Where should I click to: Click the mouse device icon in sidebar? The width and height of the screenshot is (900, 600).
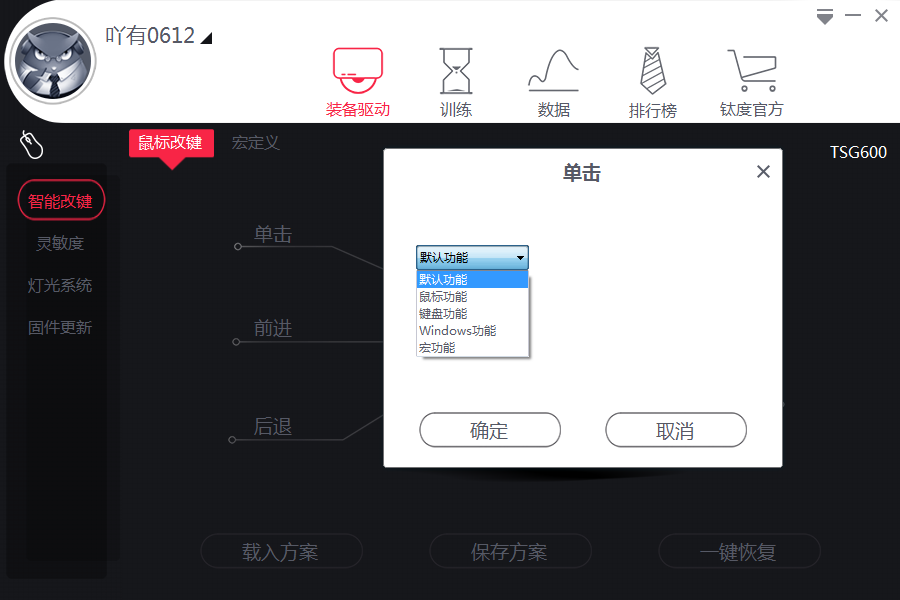point(32,145)
